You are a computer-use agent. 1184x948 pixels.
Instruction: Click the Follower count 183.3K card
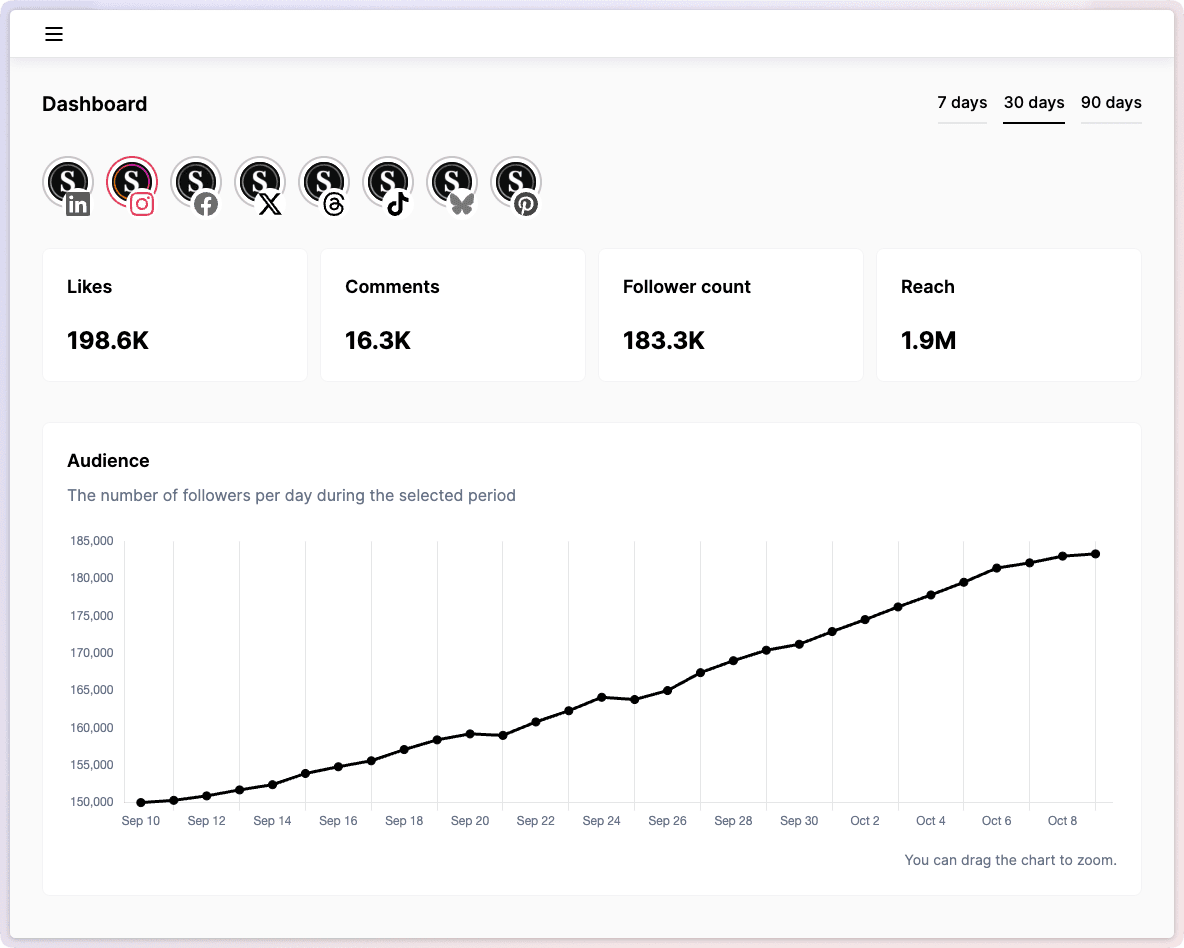[731, 315]
